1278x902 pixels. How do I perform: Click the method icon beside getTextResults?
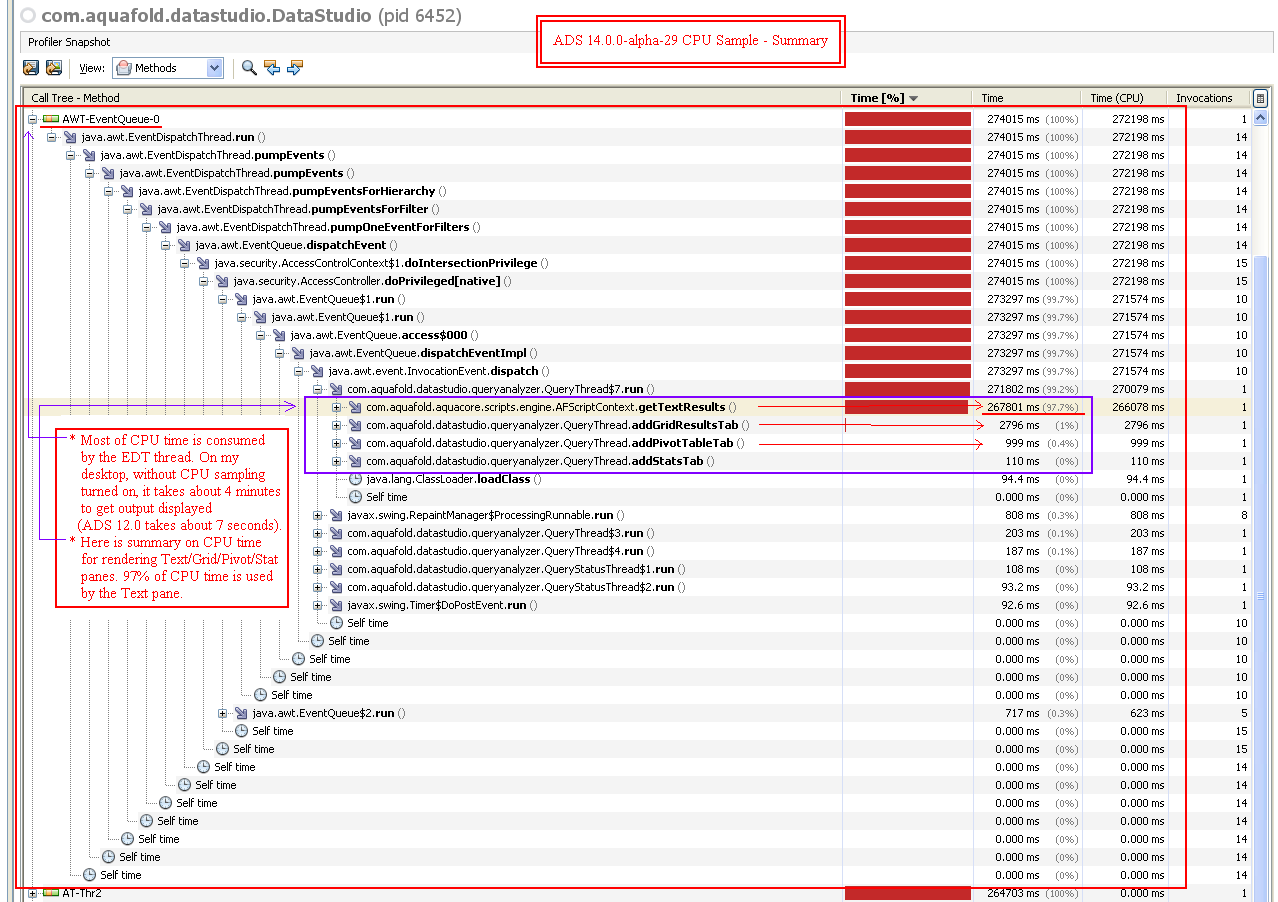[355, 407]
